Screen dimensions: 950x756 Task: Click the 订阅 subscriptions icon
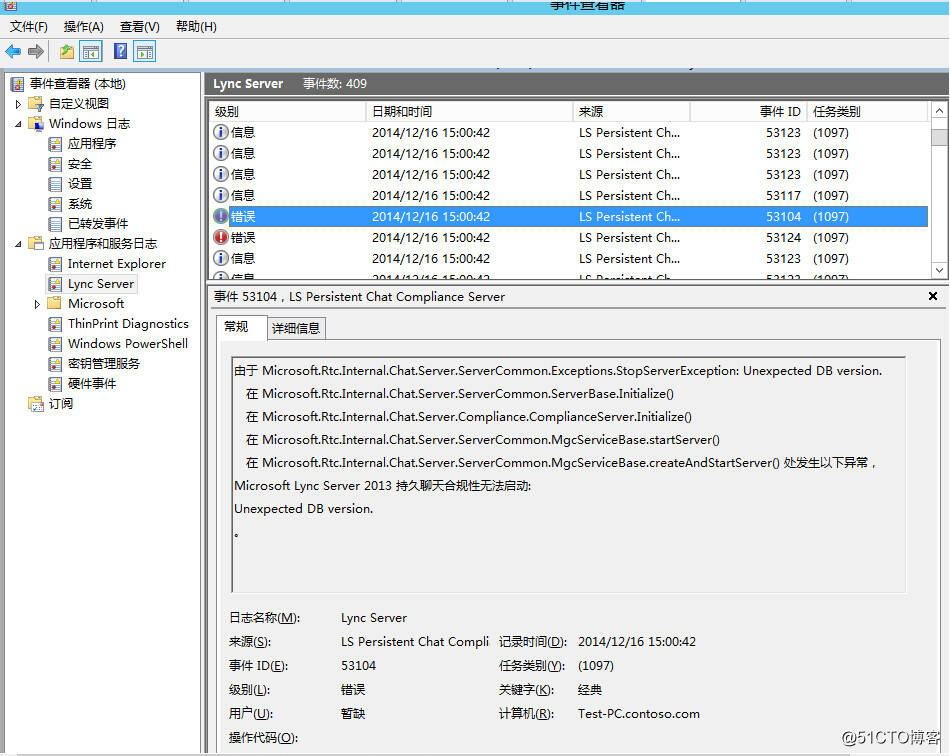(x=36, y=403)
